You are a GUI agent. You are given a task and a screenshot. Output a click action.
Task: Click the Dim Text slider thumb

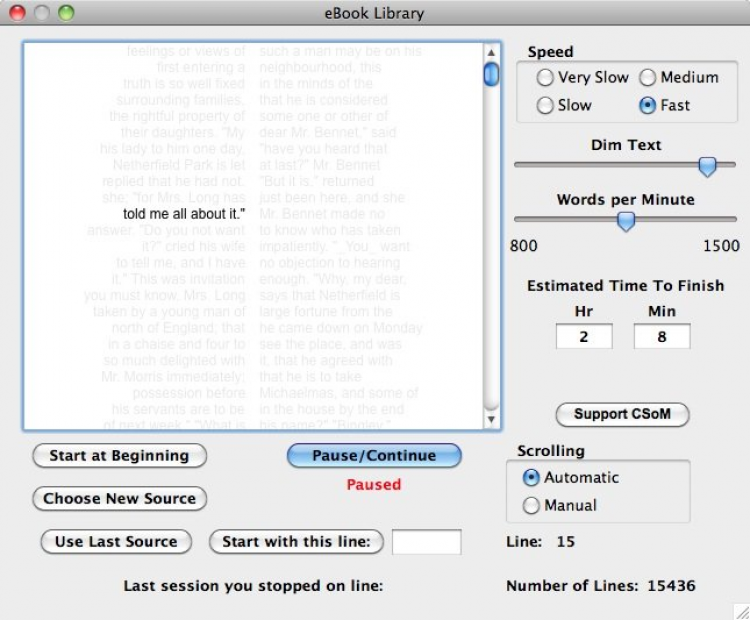point(707,166)
